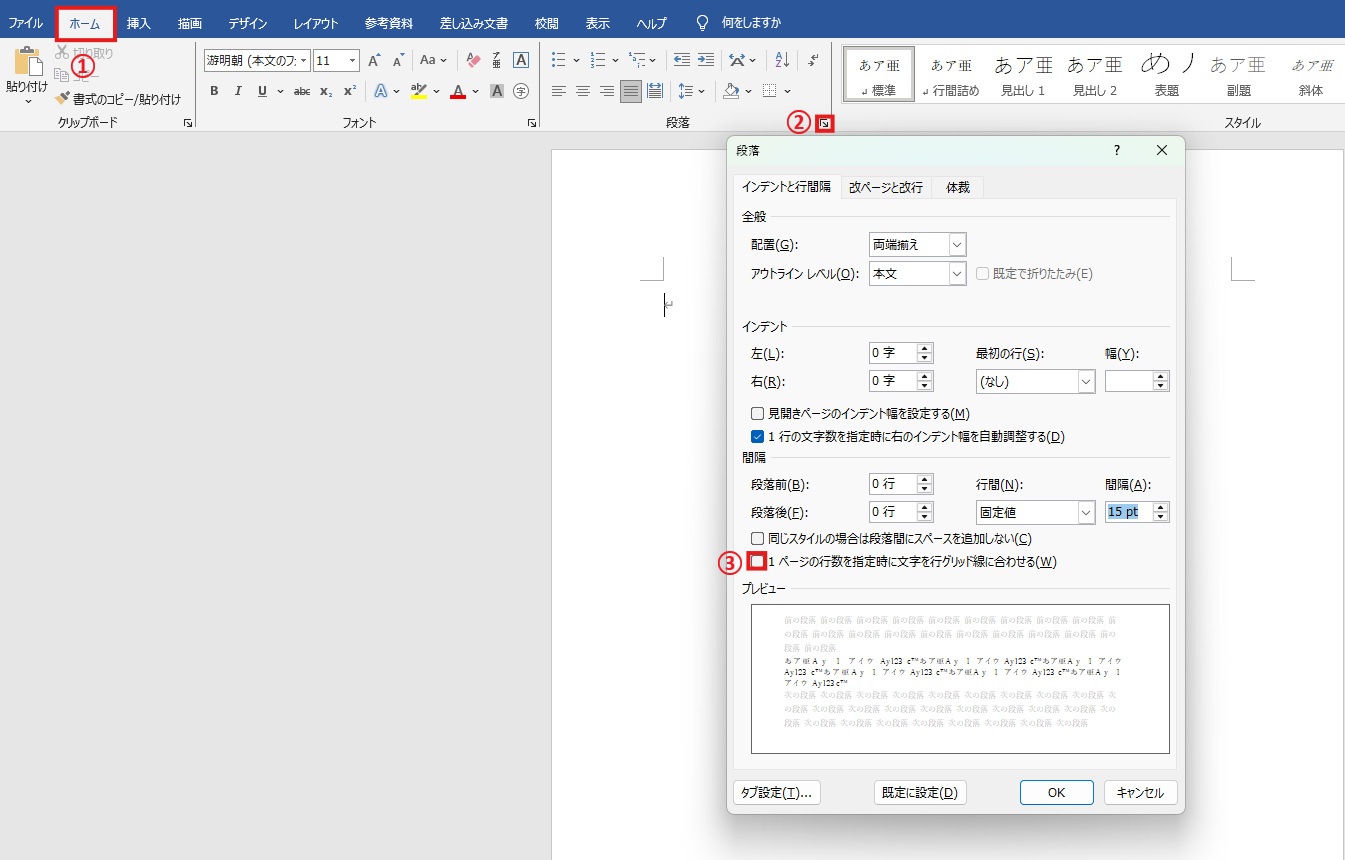Select the 間隔 15pt input field

[x=1131, y=511]
